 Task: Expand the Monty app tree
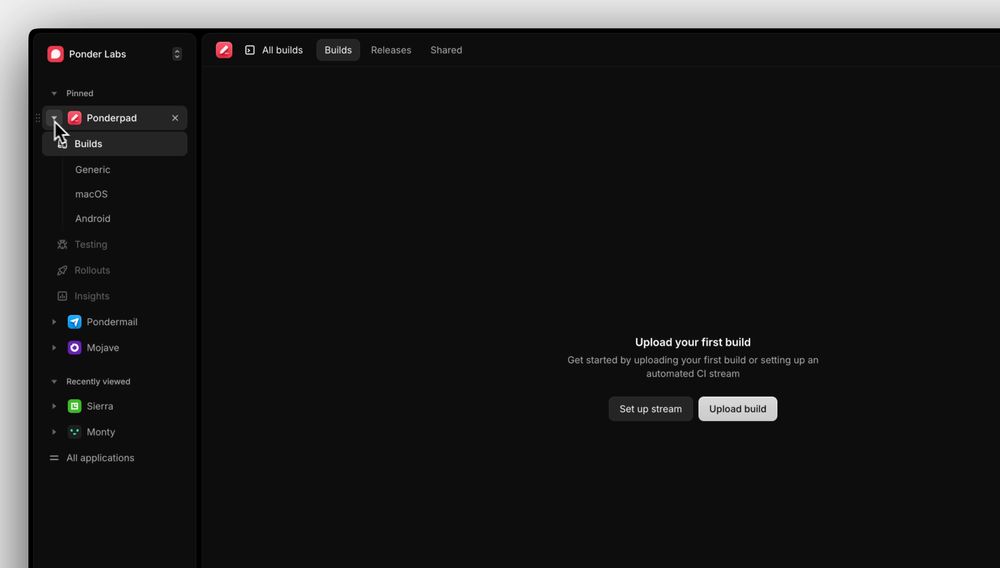[54, 432]
